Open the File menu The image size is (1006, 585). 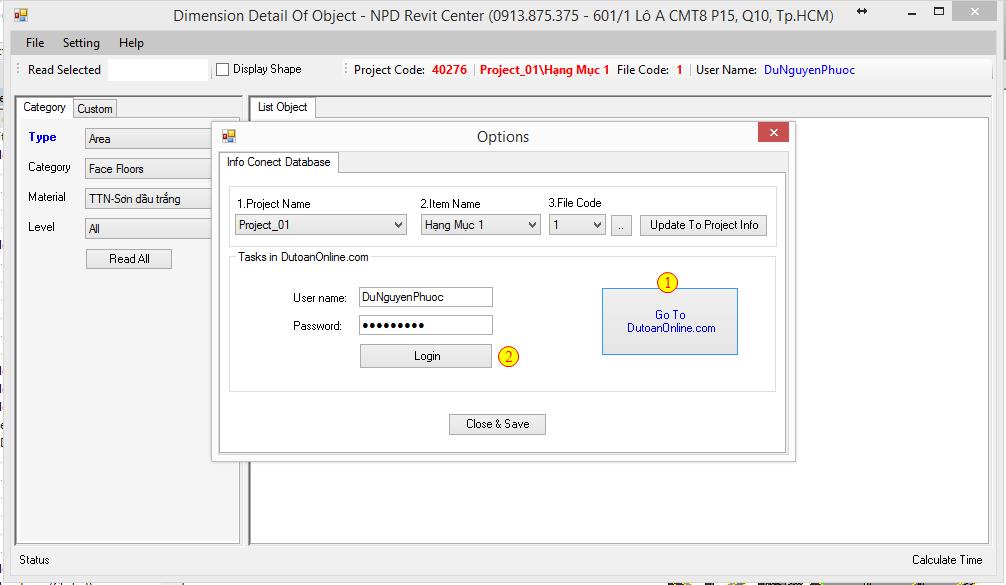coord(35,43)
